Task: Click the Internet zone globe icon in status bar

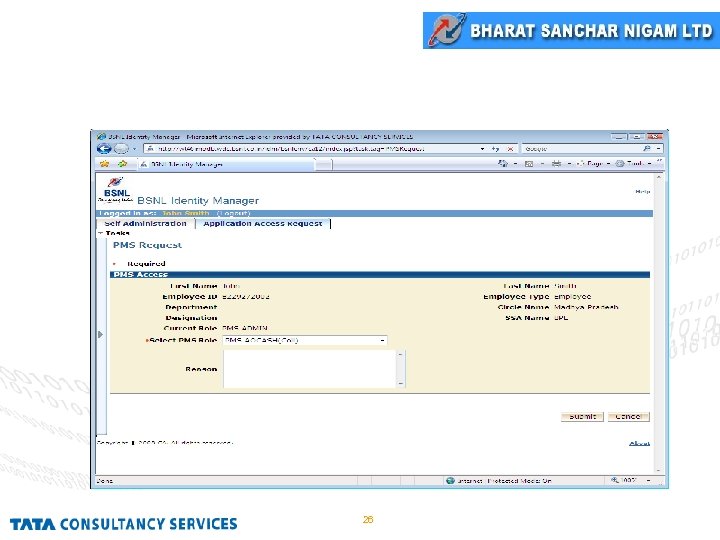Action: coord(450,481)
